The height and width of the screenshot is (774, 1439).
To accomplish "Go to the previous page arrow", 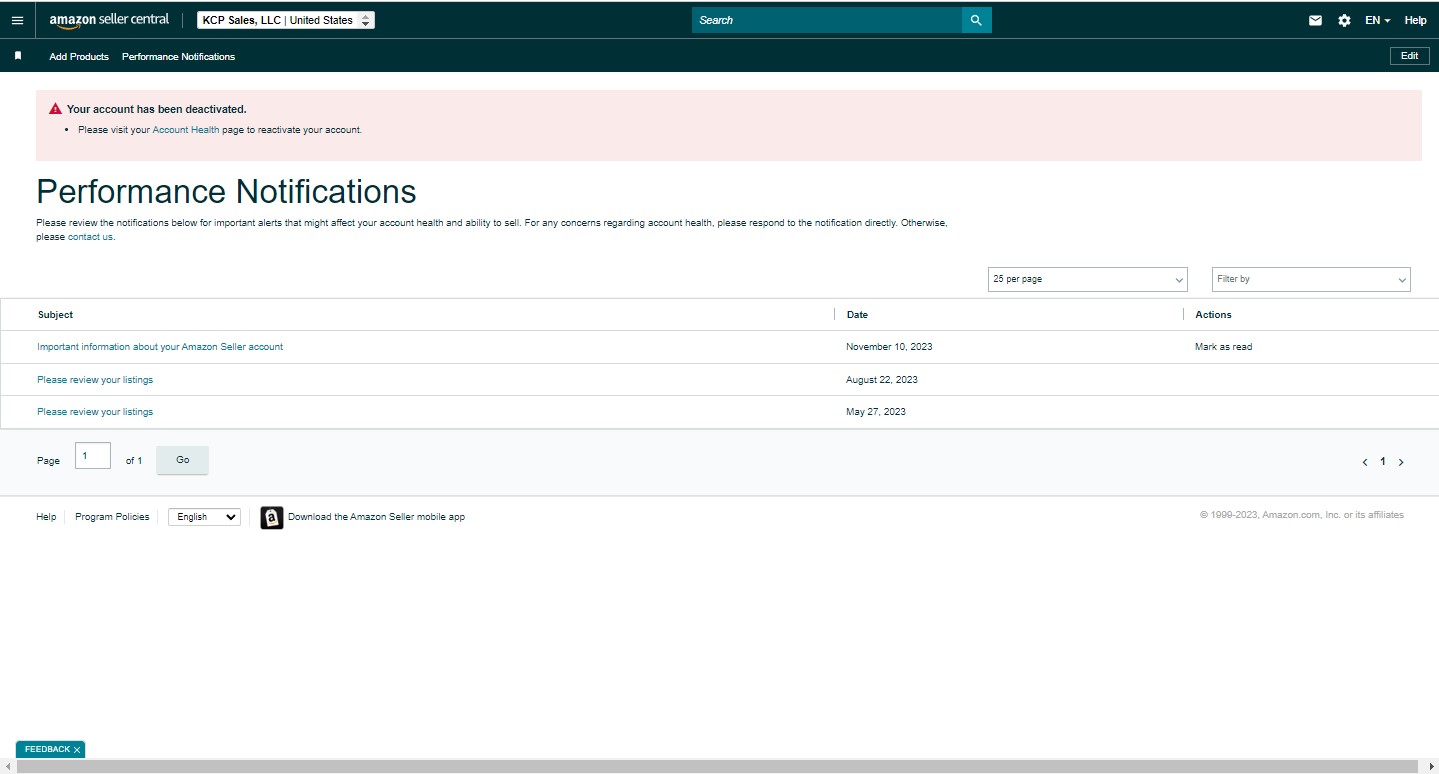I will point(1365,462).
